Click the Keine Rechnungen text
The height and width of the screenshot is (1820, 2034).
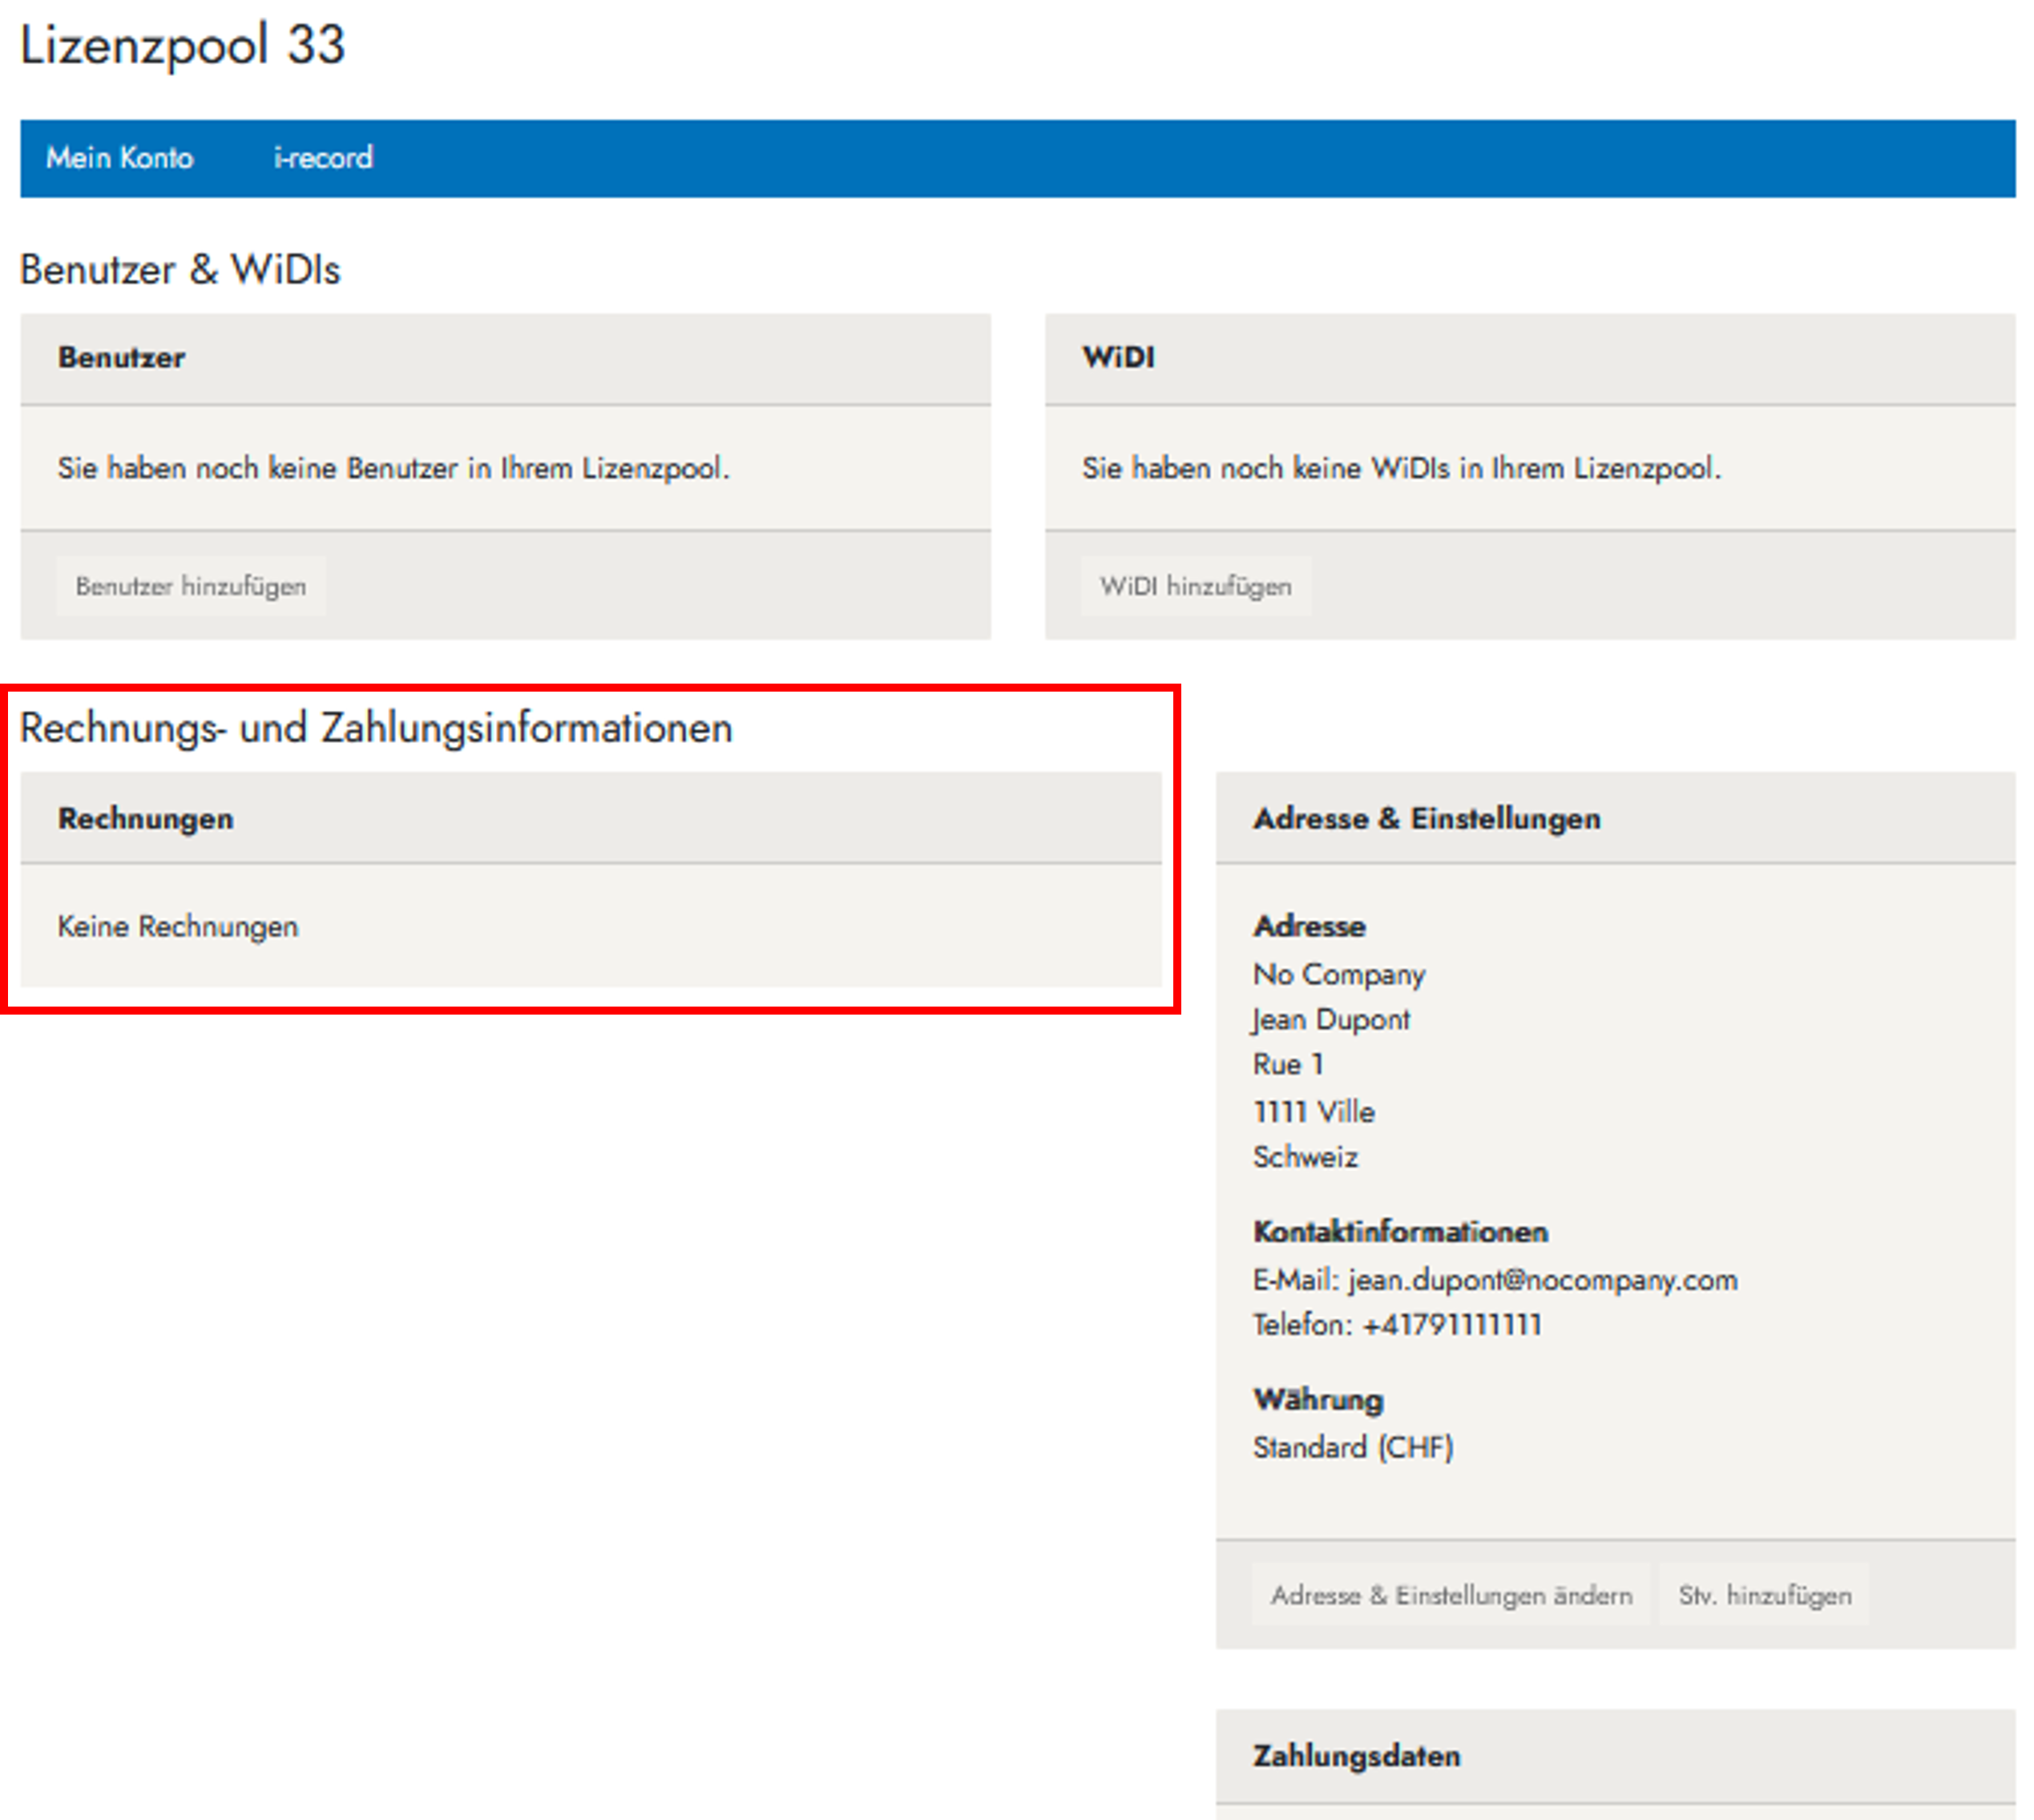pyautogui.click(x=178, y=927)
